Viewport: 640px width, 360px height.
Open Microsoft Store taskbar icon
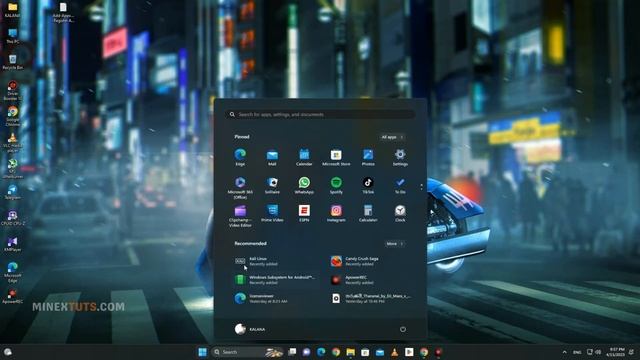365,352
